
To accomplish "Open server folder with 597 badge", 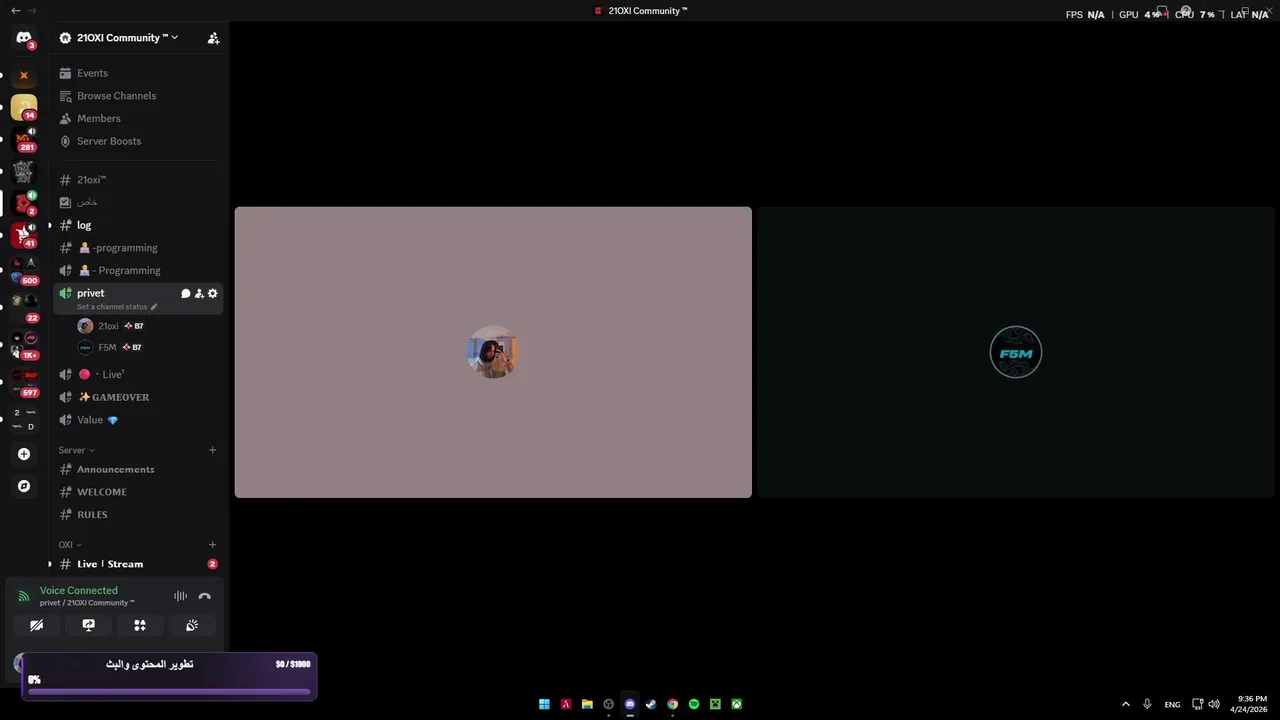I will 24,382.
